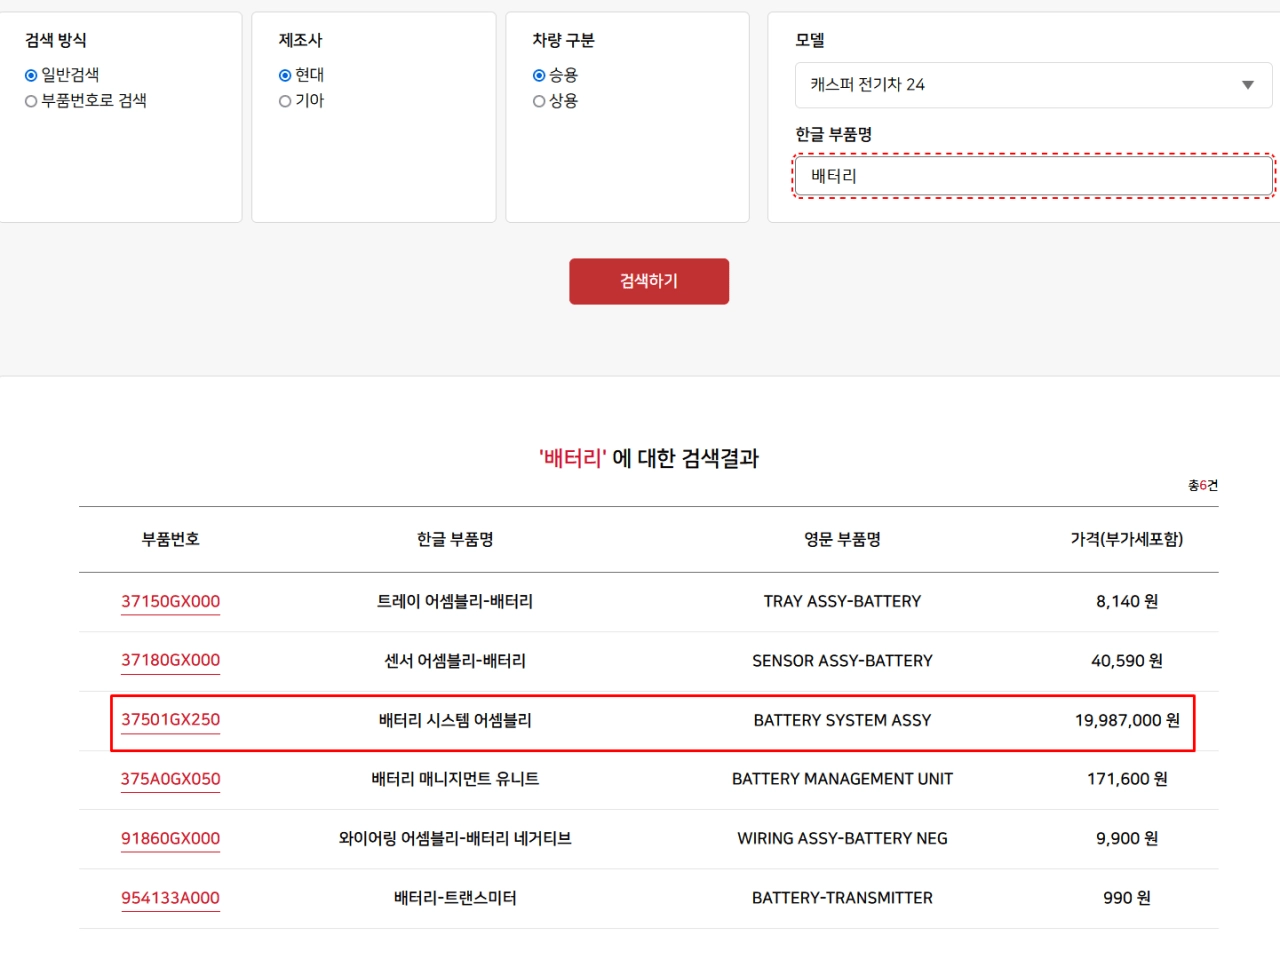Click the 영문 부품명 column header

point(842,539)
